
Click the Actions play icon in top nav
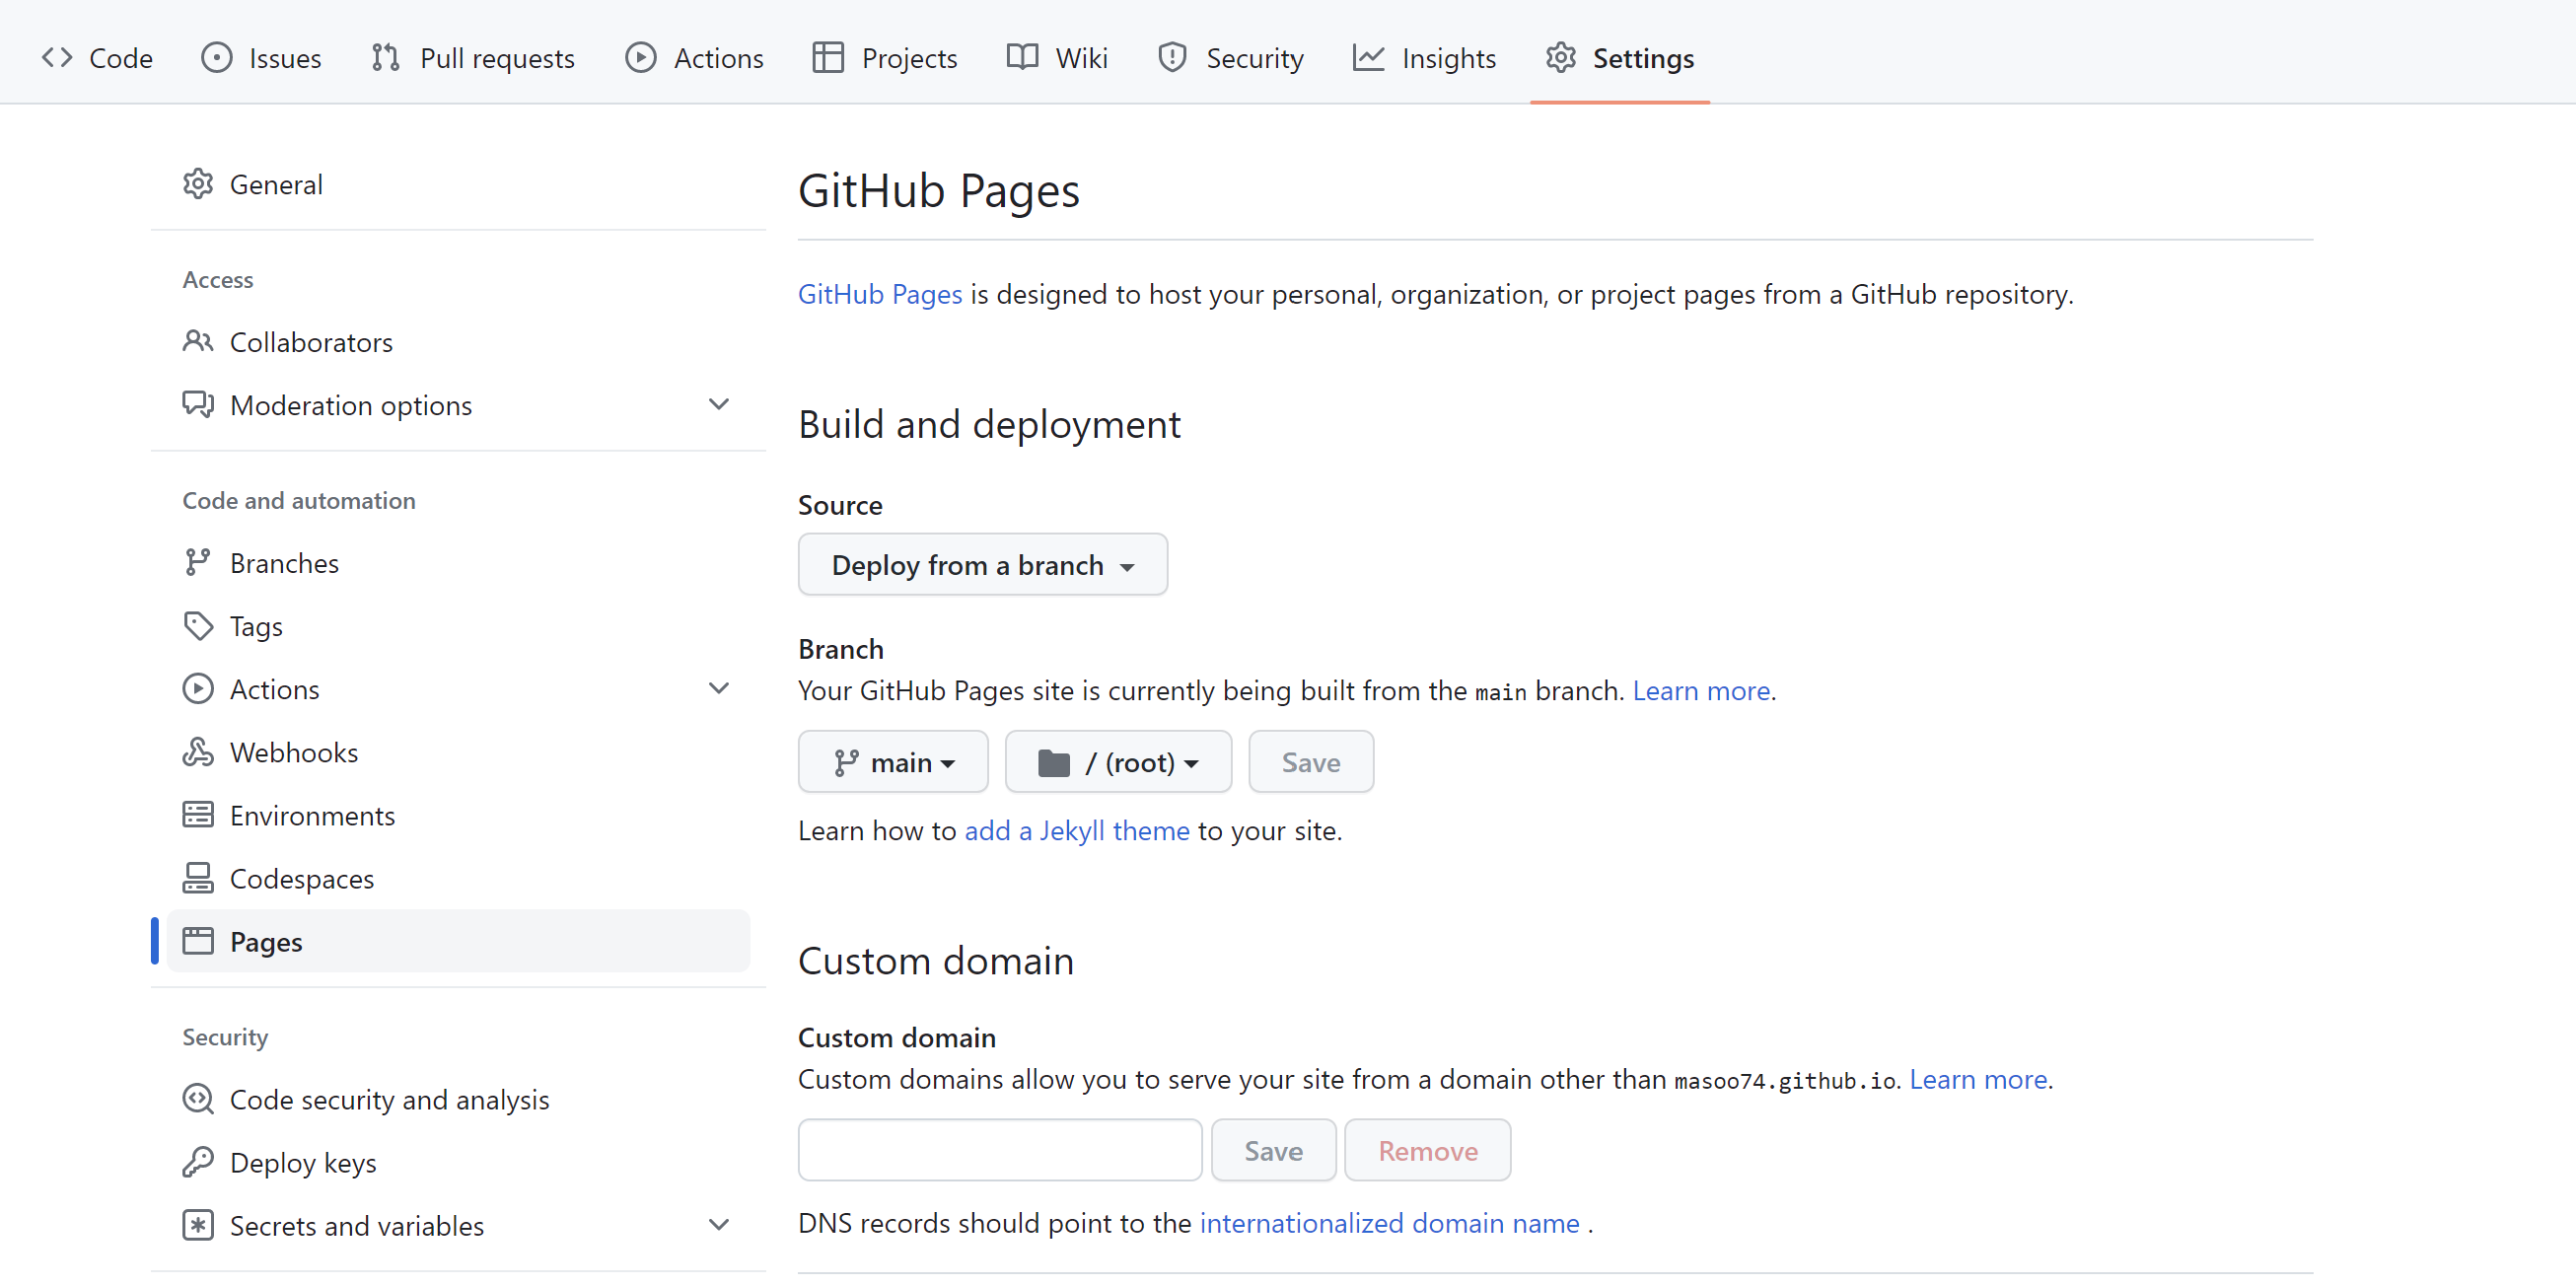(x=641, y=58)
